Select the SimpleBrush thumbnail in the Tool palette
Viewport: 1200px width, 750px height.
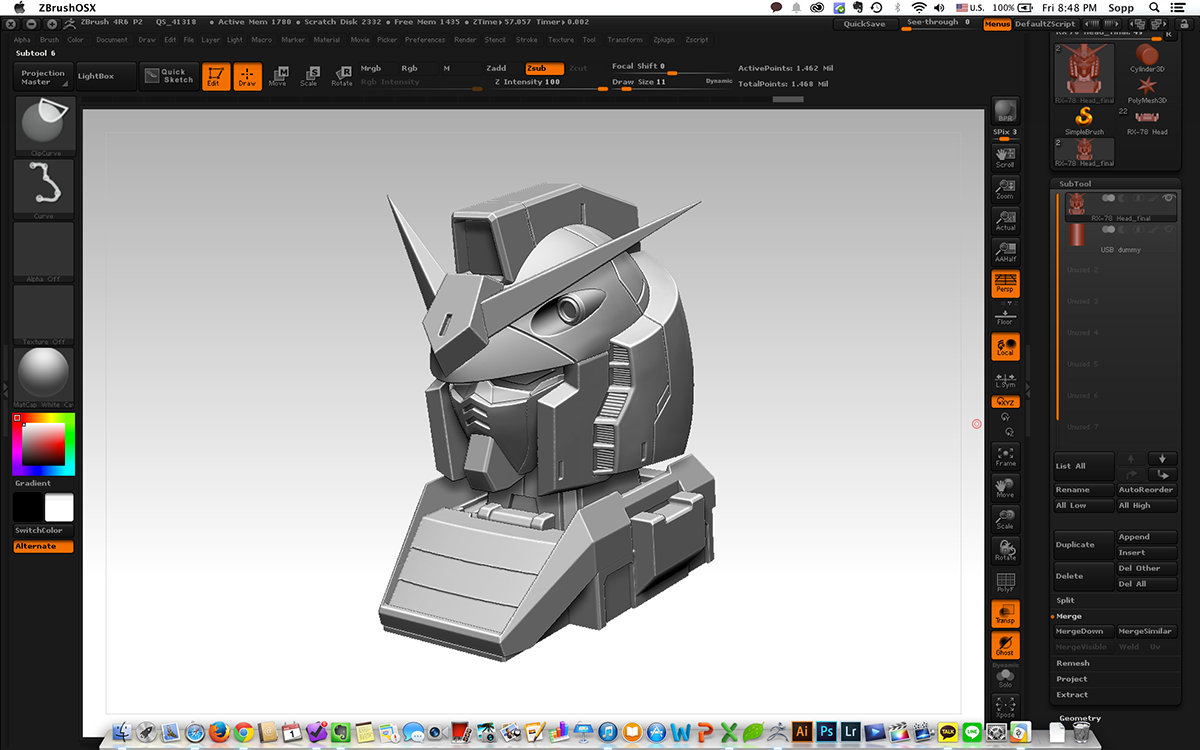click(x=1084, y=116)
